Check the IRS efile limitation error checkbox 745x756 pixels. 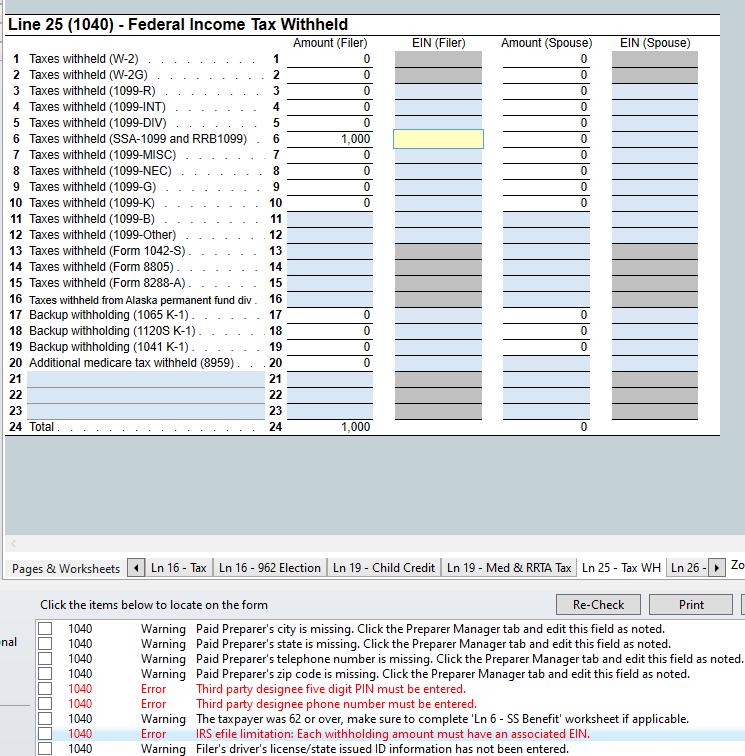pyautogui.click(x=45, y=733)
